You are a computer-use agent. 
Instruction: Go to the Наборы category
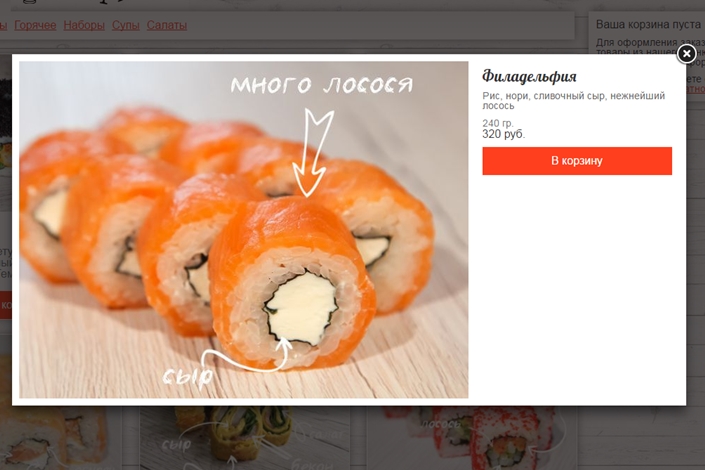[84, 25]
